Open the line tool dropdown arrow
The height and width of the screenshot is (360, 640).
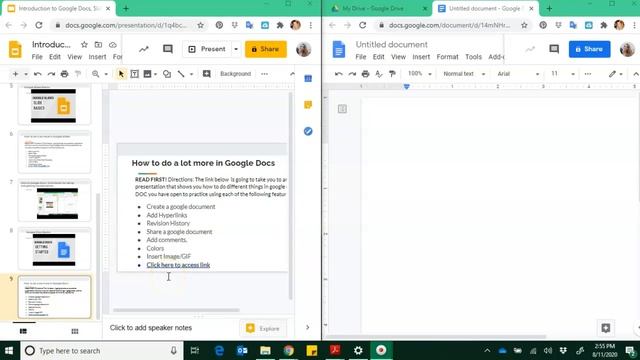191,74
